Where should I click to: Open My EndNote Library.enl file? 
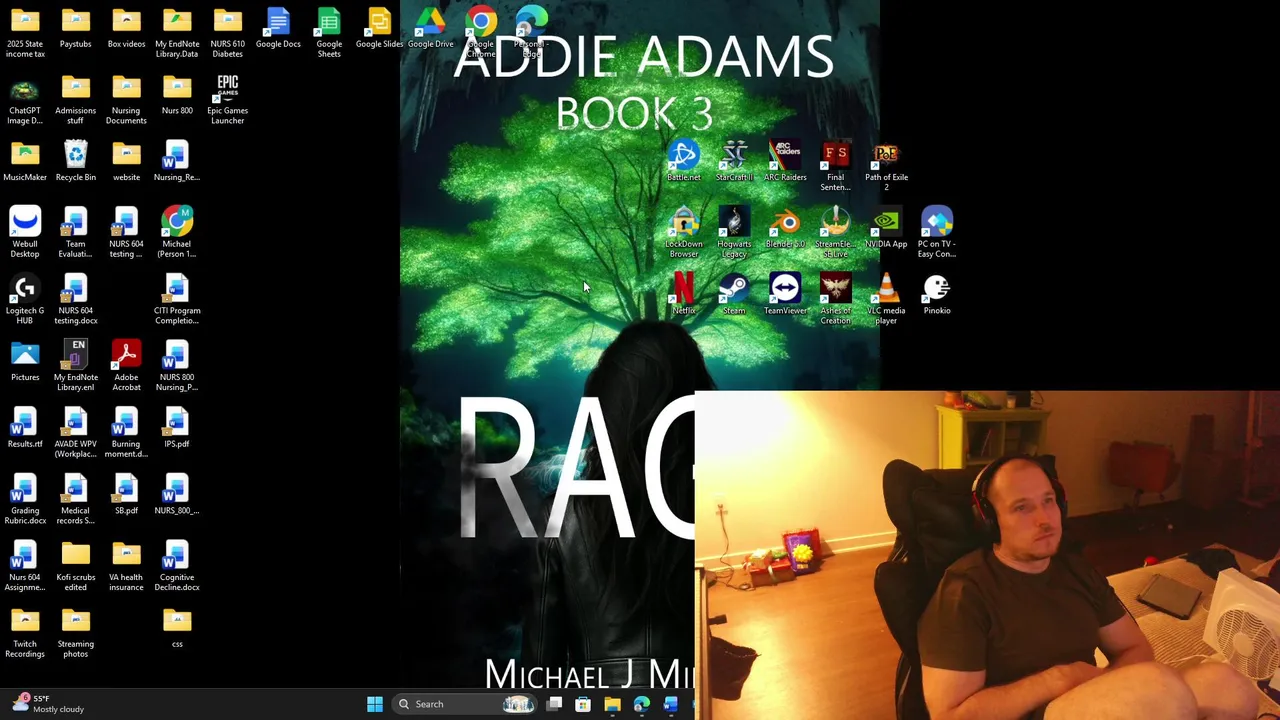[x=76, y=366]
